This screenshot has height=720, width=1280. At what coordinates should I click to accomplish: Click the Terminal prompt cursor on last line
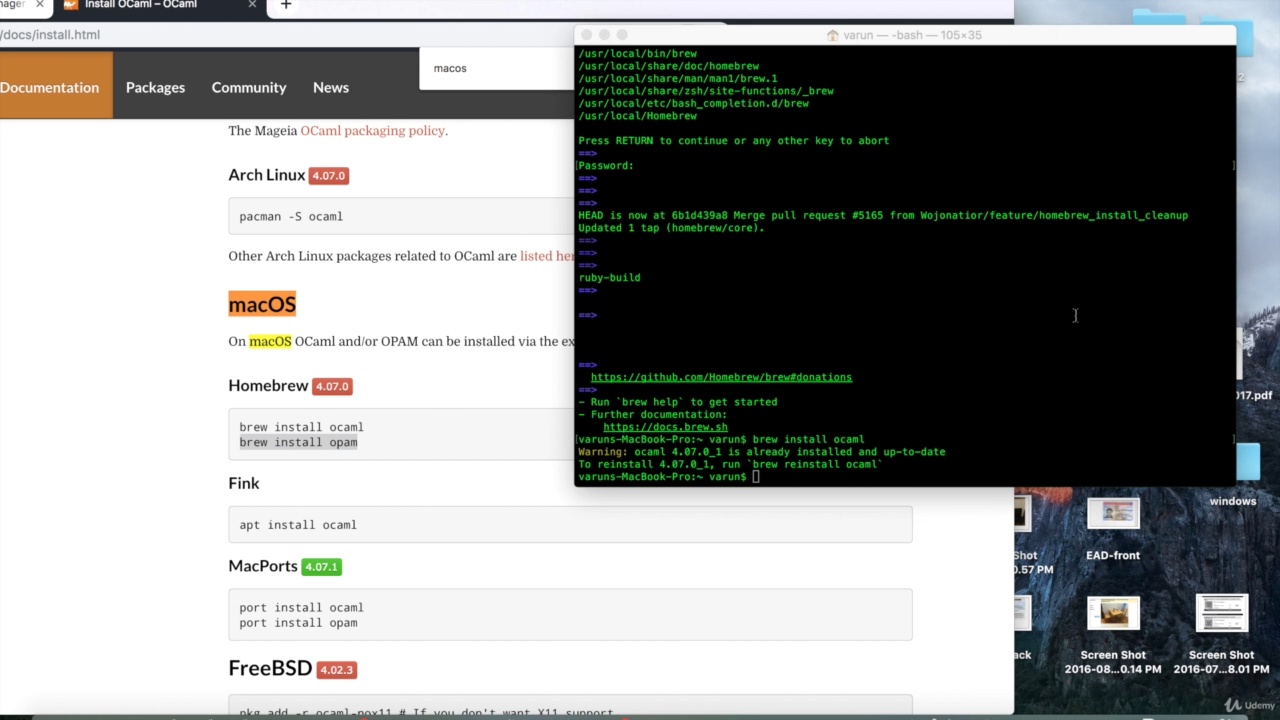pos(756,477)
